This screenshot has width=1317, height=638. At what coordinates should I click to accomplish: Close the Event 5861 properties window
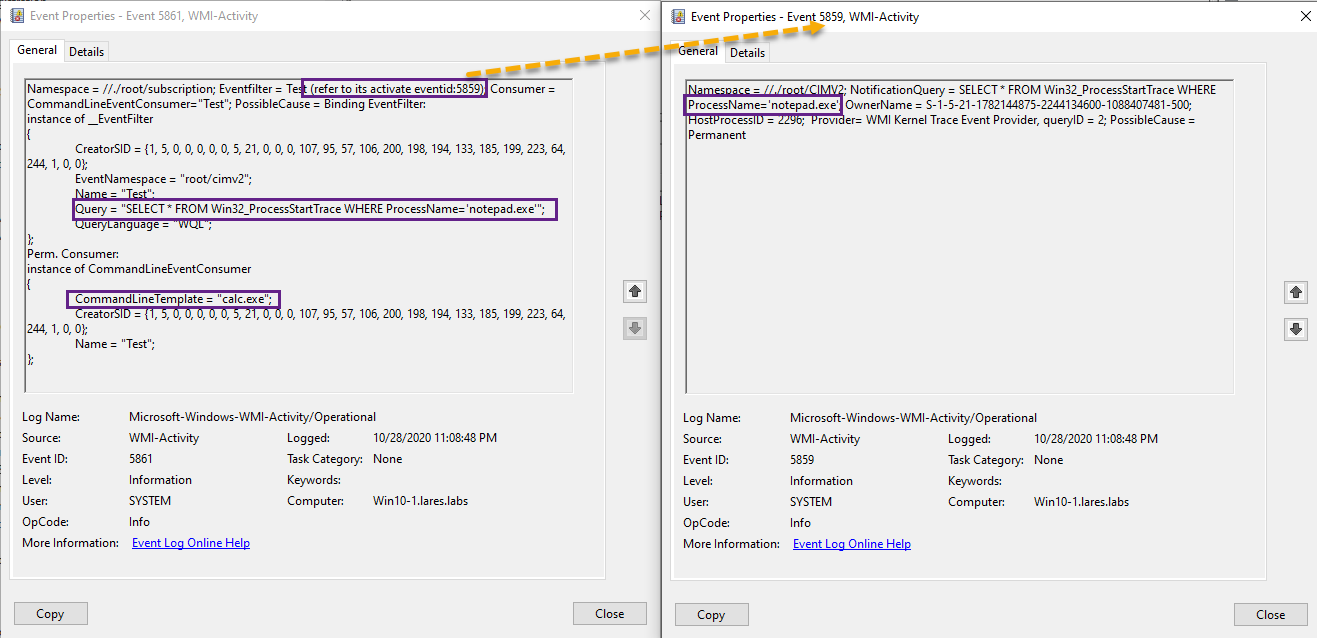click(x=645, y=15)
